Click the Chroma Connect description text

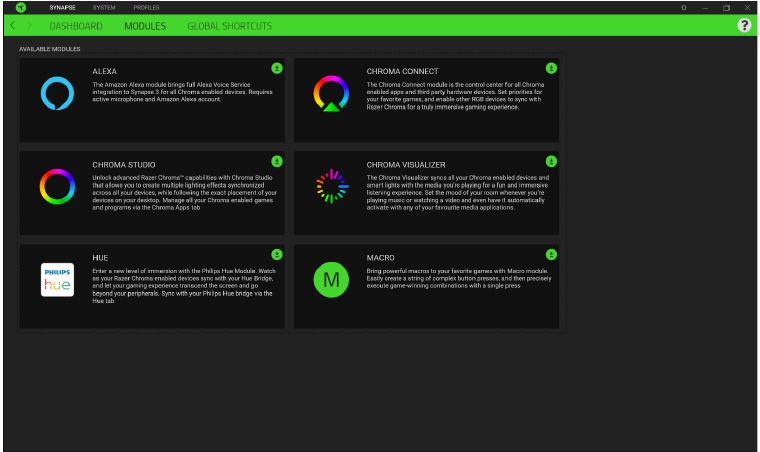455,96
